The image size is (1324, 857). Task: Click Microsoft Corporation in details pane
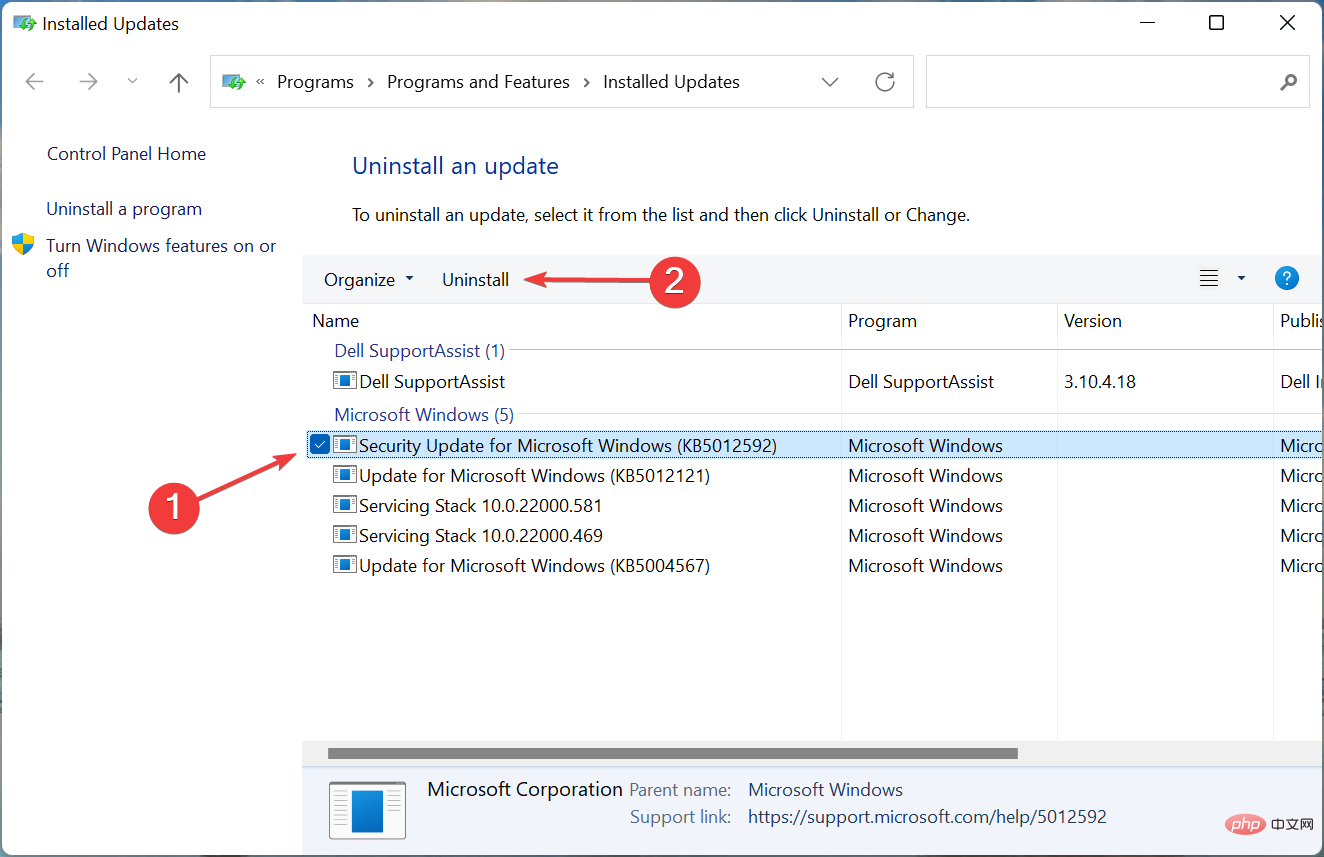525,790
